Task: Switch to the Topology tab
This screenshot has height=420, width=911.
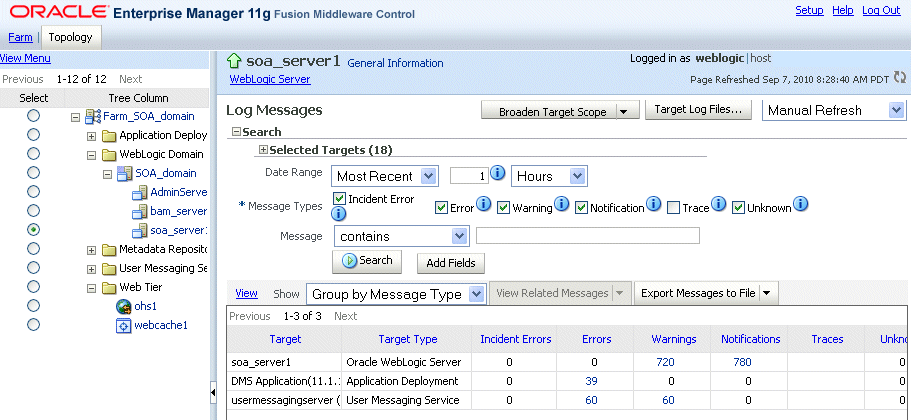Action: (x=70, y=37)
